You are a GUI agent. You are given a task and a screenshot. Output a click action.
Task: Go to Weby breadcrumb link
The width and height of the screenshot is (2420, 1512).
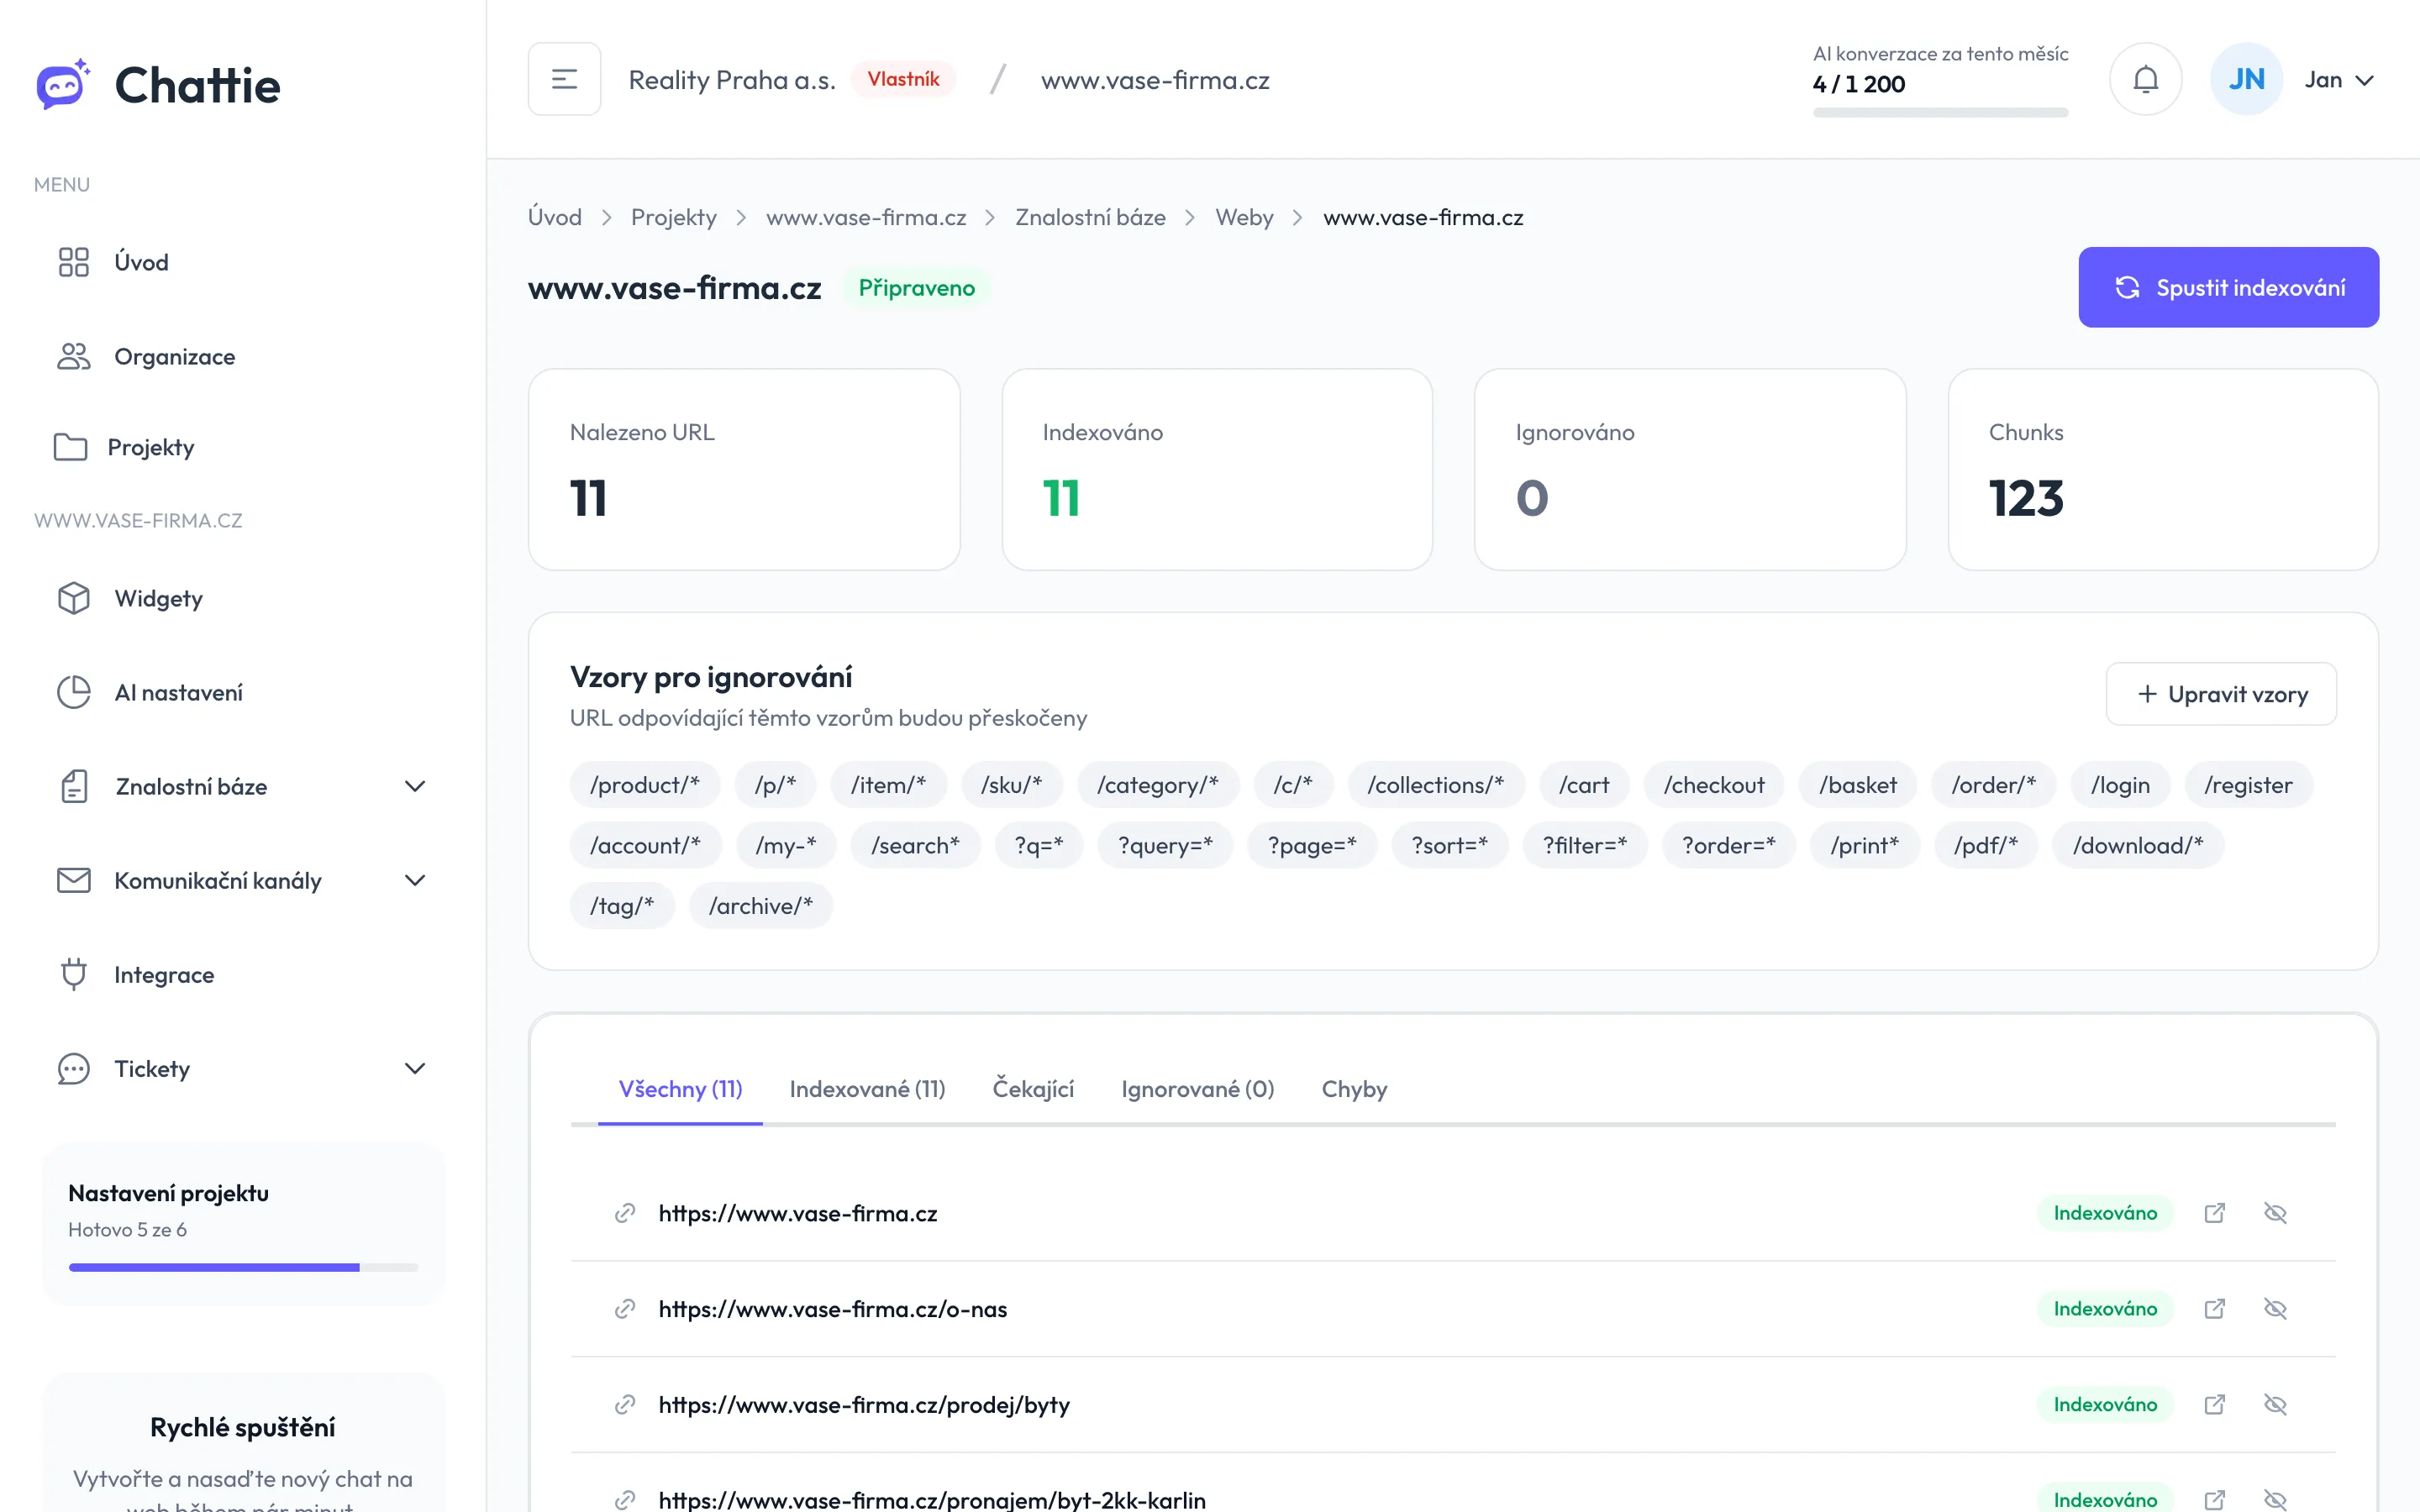[1244, 217]
